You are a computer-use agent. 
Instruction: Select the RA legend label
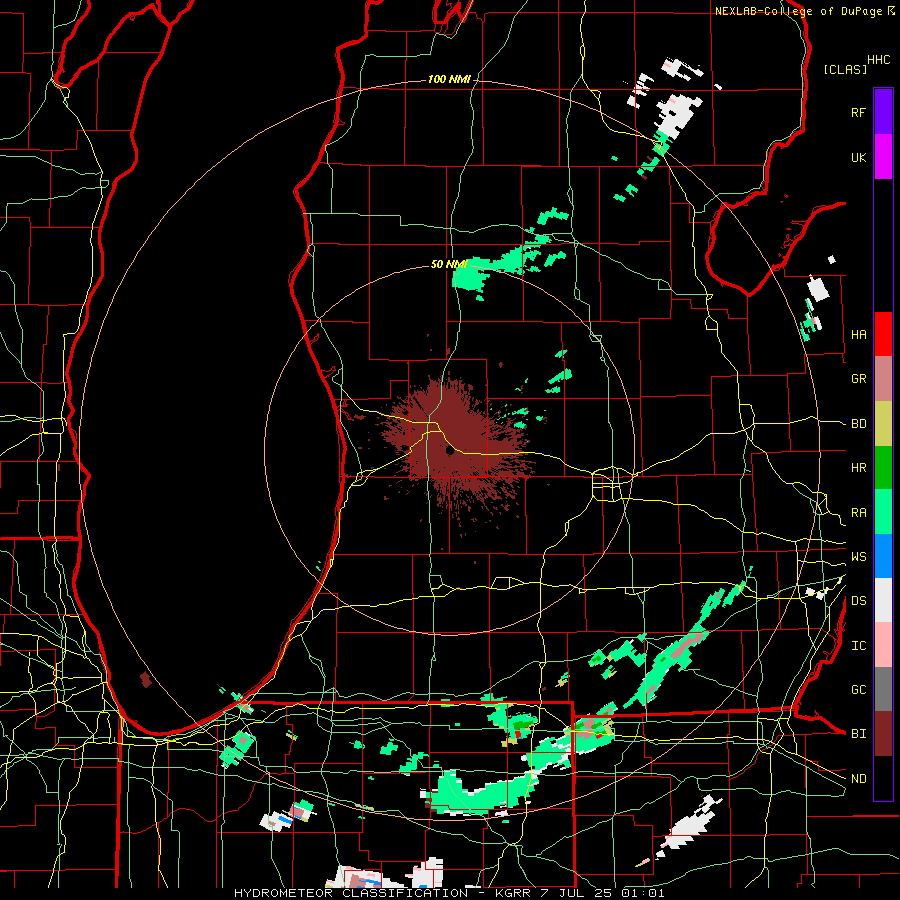(x=858, y=512)
